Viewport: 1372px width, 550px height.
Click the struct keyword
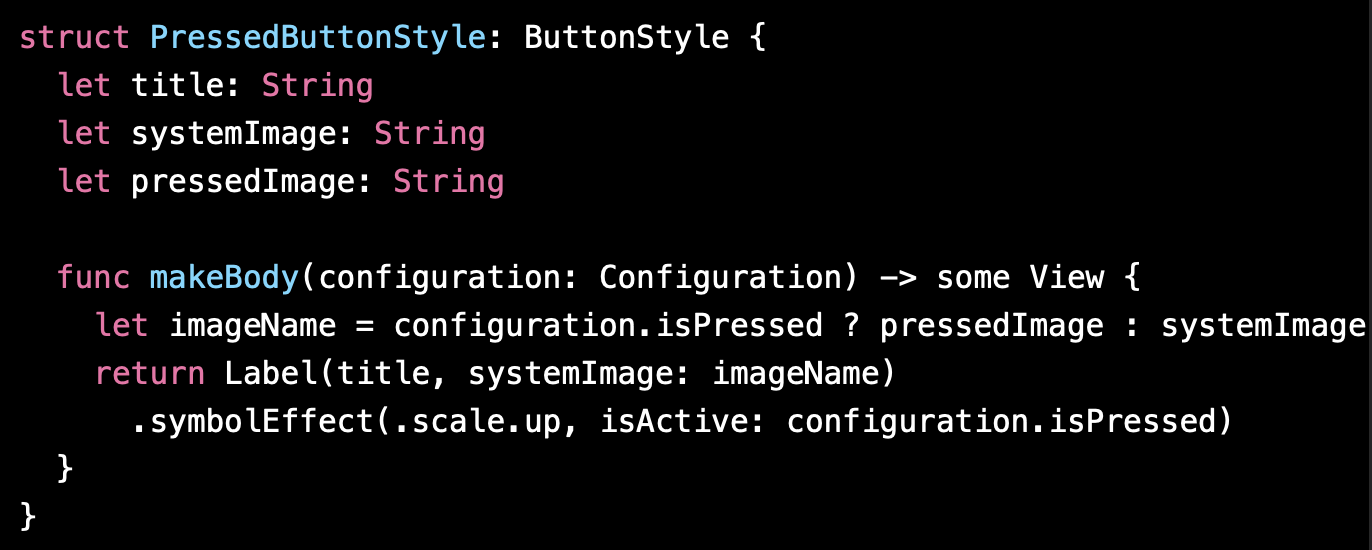(75, 37)
